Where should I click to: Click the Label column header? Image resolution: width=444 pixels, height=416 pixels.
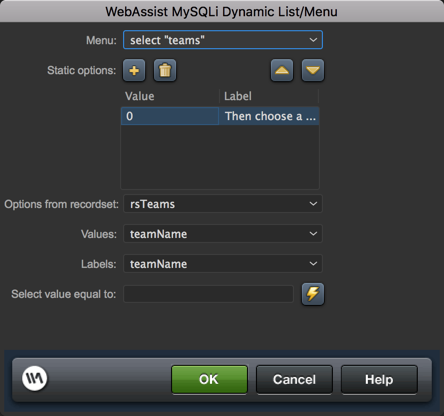pyautogui.click(x=269, y=96)
